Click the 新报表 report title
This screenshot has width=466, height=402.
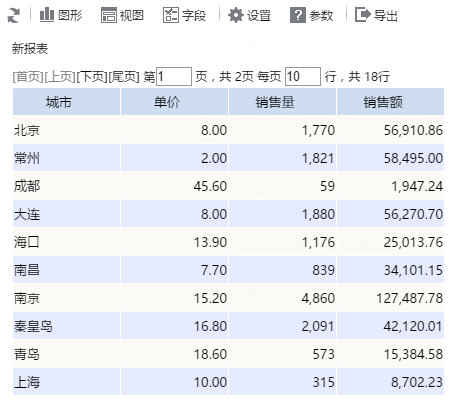pyautogui.click(x=30, y=49)
